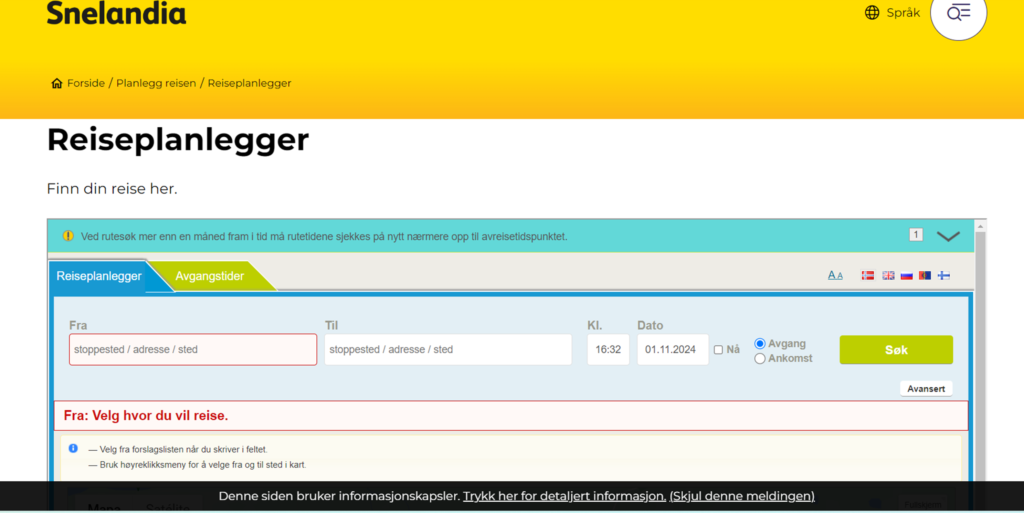Click the text size (AA) icon
Screen dimensions: 1024x513
(x=835, y=275)
